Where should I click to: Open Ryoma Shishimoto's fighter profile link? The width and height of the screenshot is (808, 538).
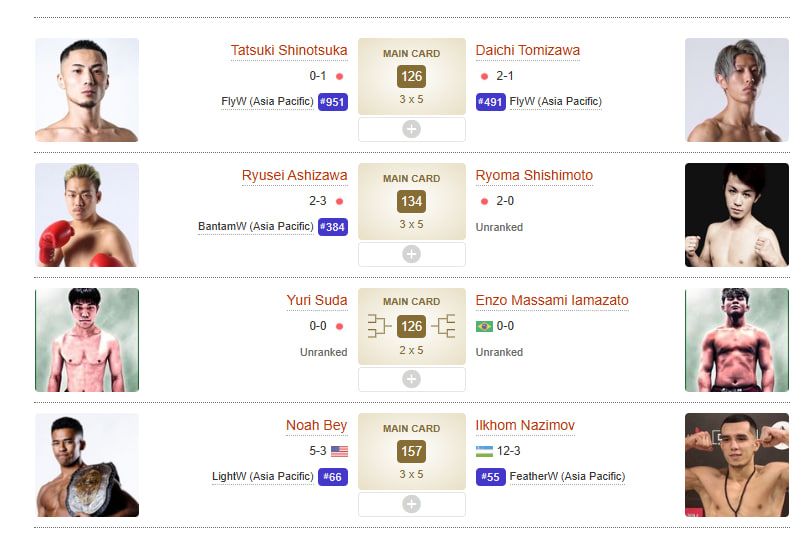(x=534, y=175)
